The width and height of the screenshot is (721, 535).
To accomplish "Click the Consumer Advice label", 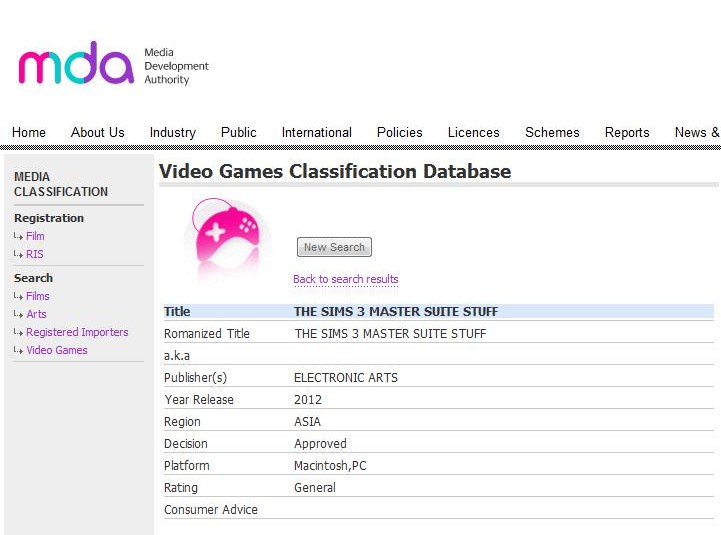I will pos(211,510).
